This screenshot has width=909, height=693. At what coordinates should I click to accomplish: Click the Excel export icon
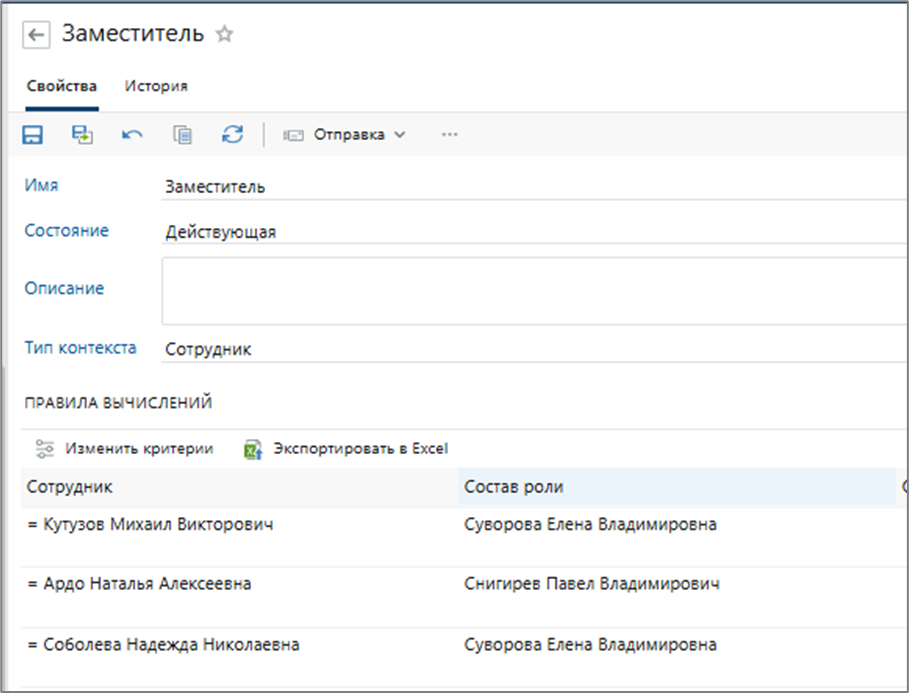(x=253, y=449)
